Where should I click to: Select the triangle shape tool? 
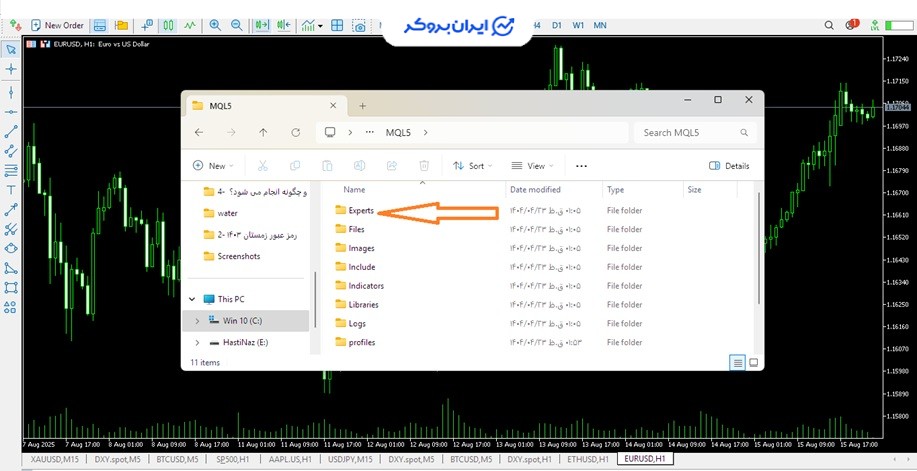(11, 268)
